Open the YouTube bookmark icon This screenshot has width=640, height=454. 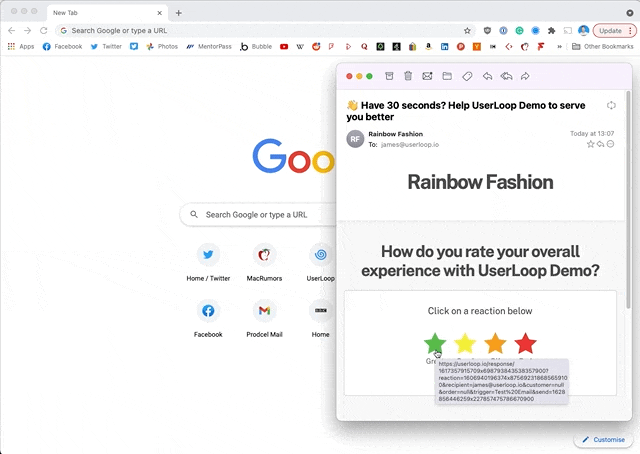click(284, 47)
